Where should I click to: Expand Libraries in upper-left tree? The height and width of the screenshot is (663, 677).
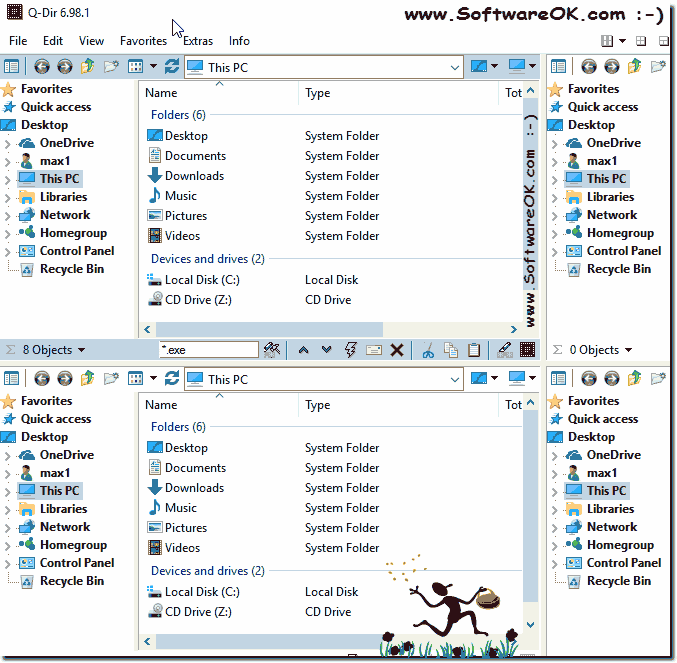click(x=7, y=197)
